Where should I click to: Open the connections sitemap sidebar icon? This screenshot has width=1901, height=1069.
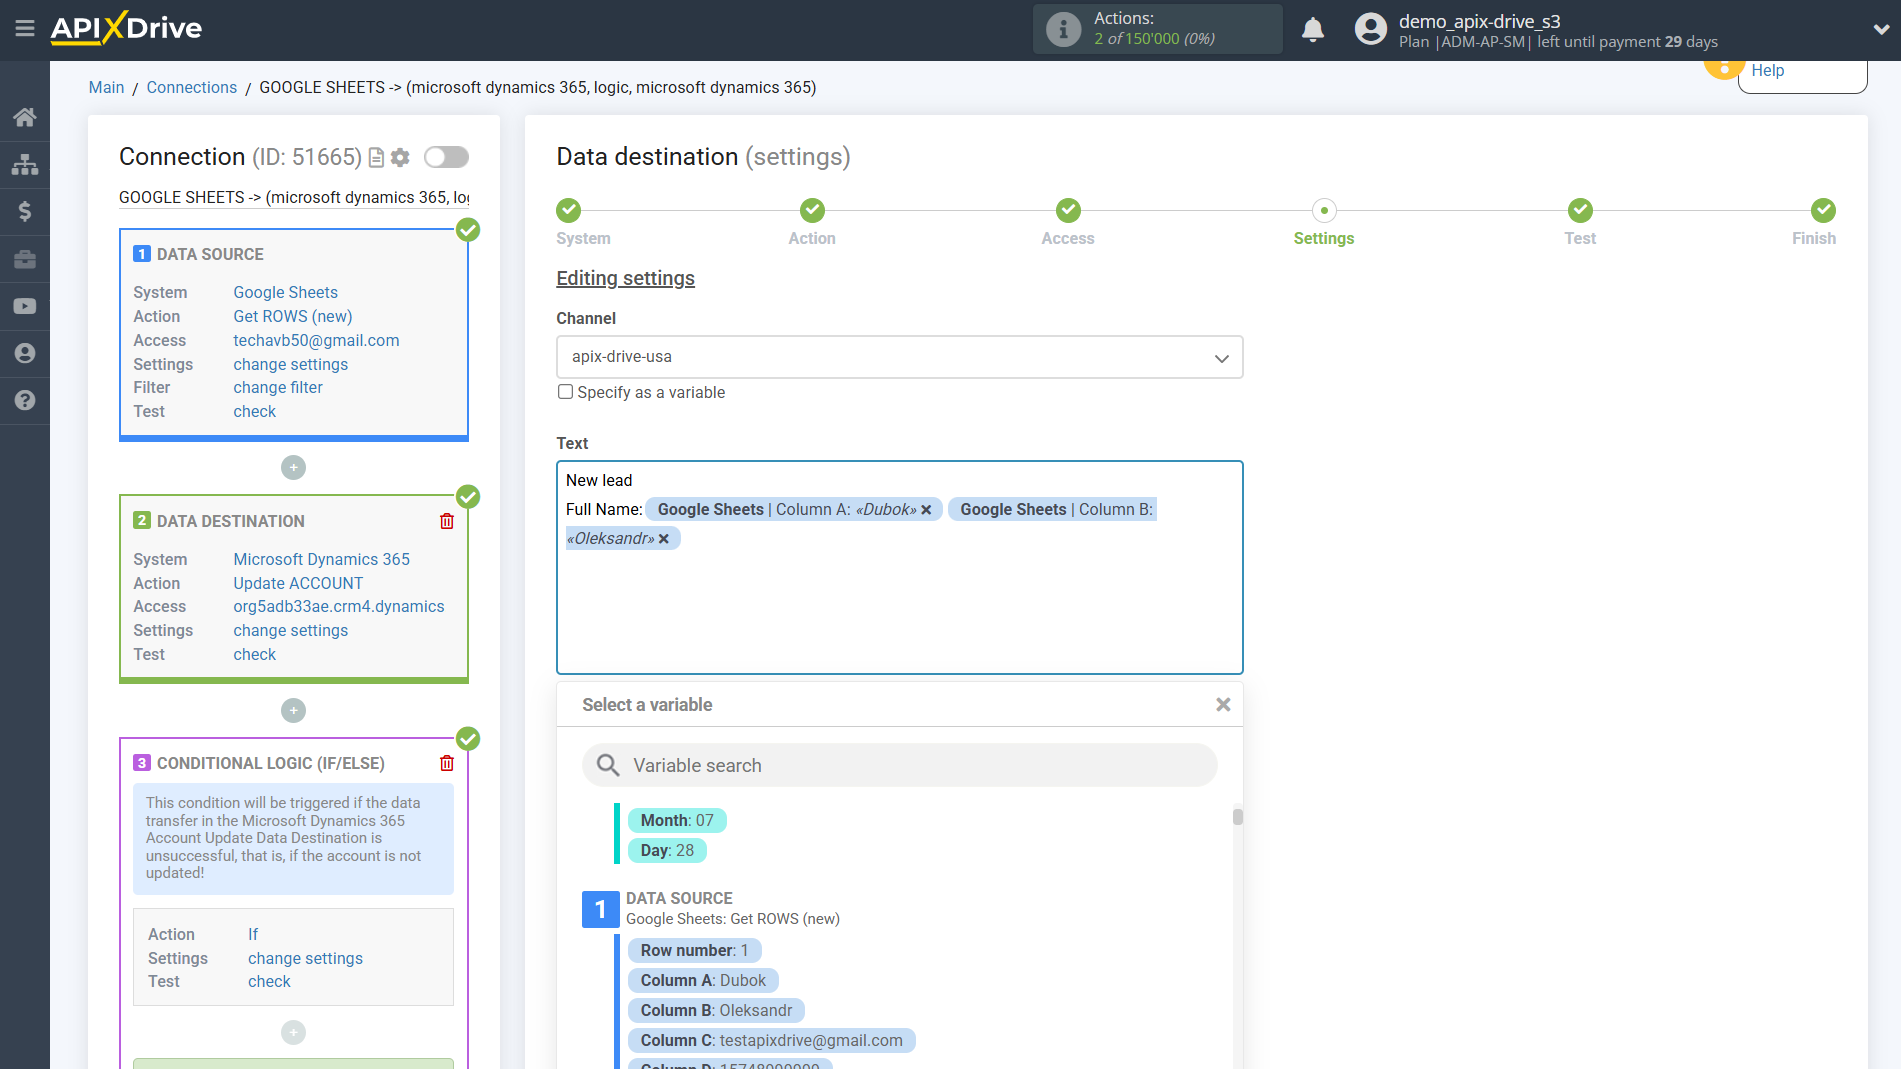click(x=25, y=164)
